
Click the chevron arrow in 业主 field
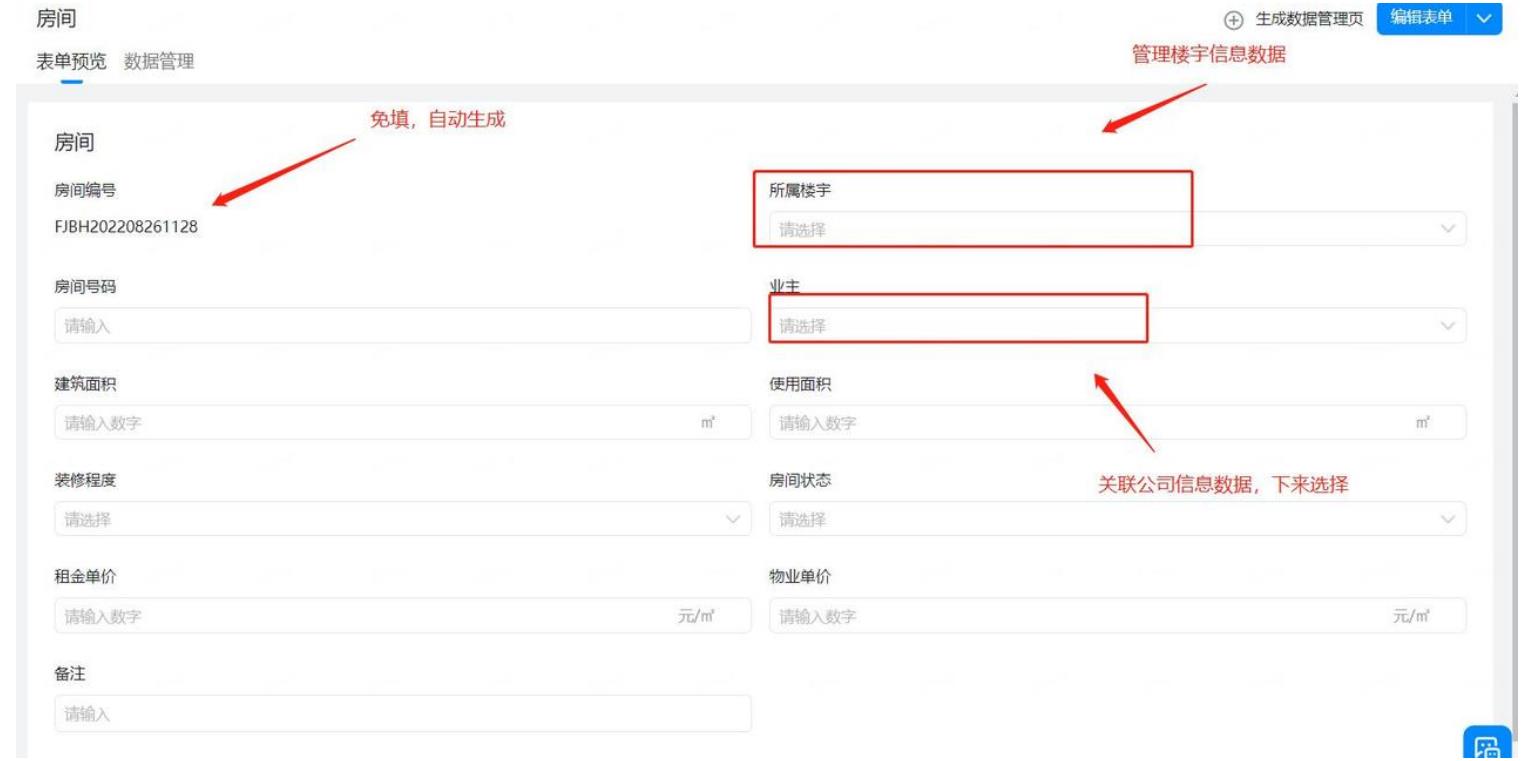[1446, 325]
